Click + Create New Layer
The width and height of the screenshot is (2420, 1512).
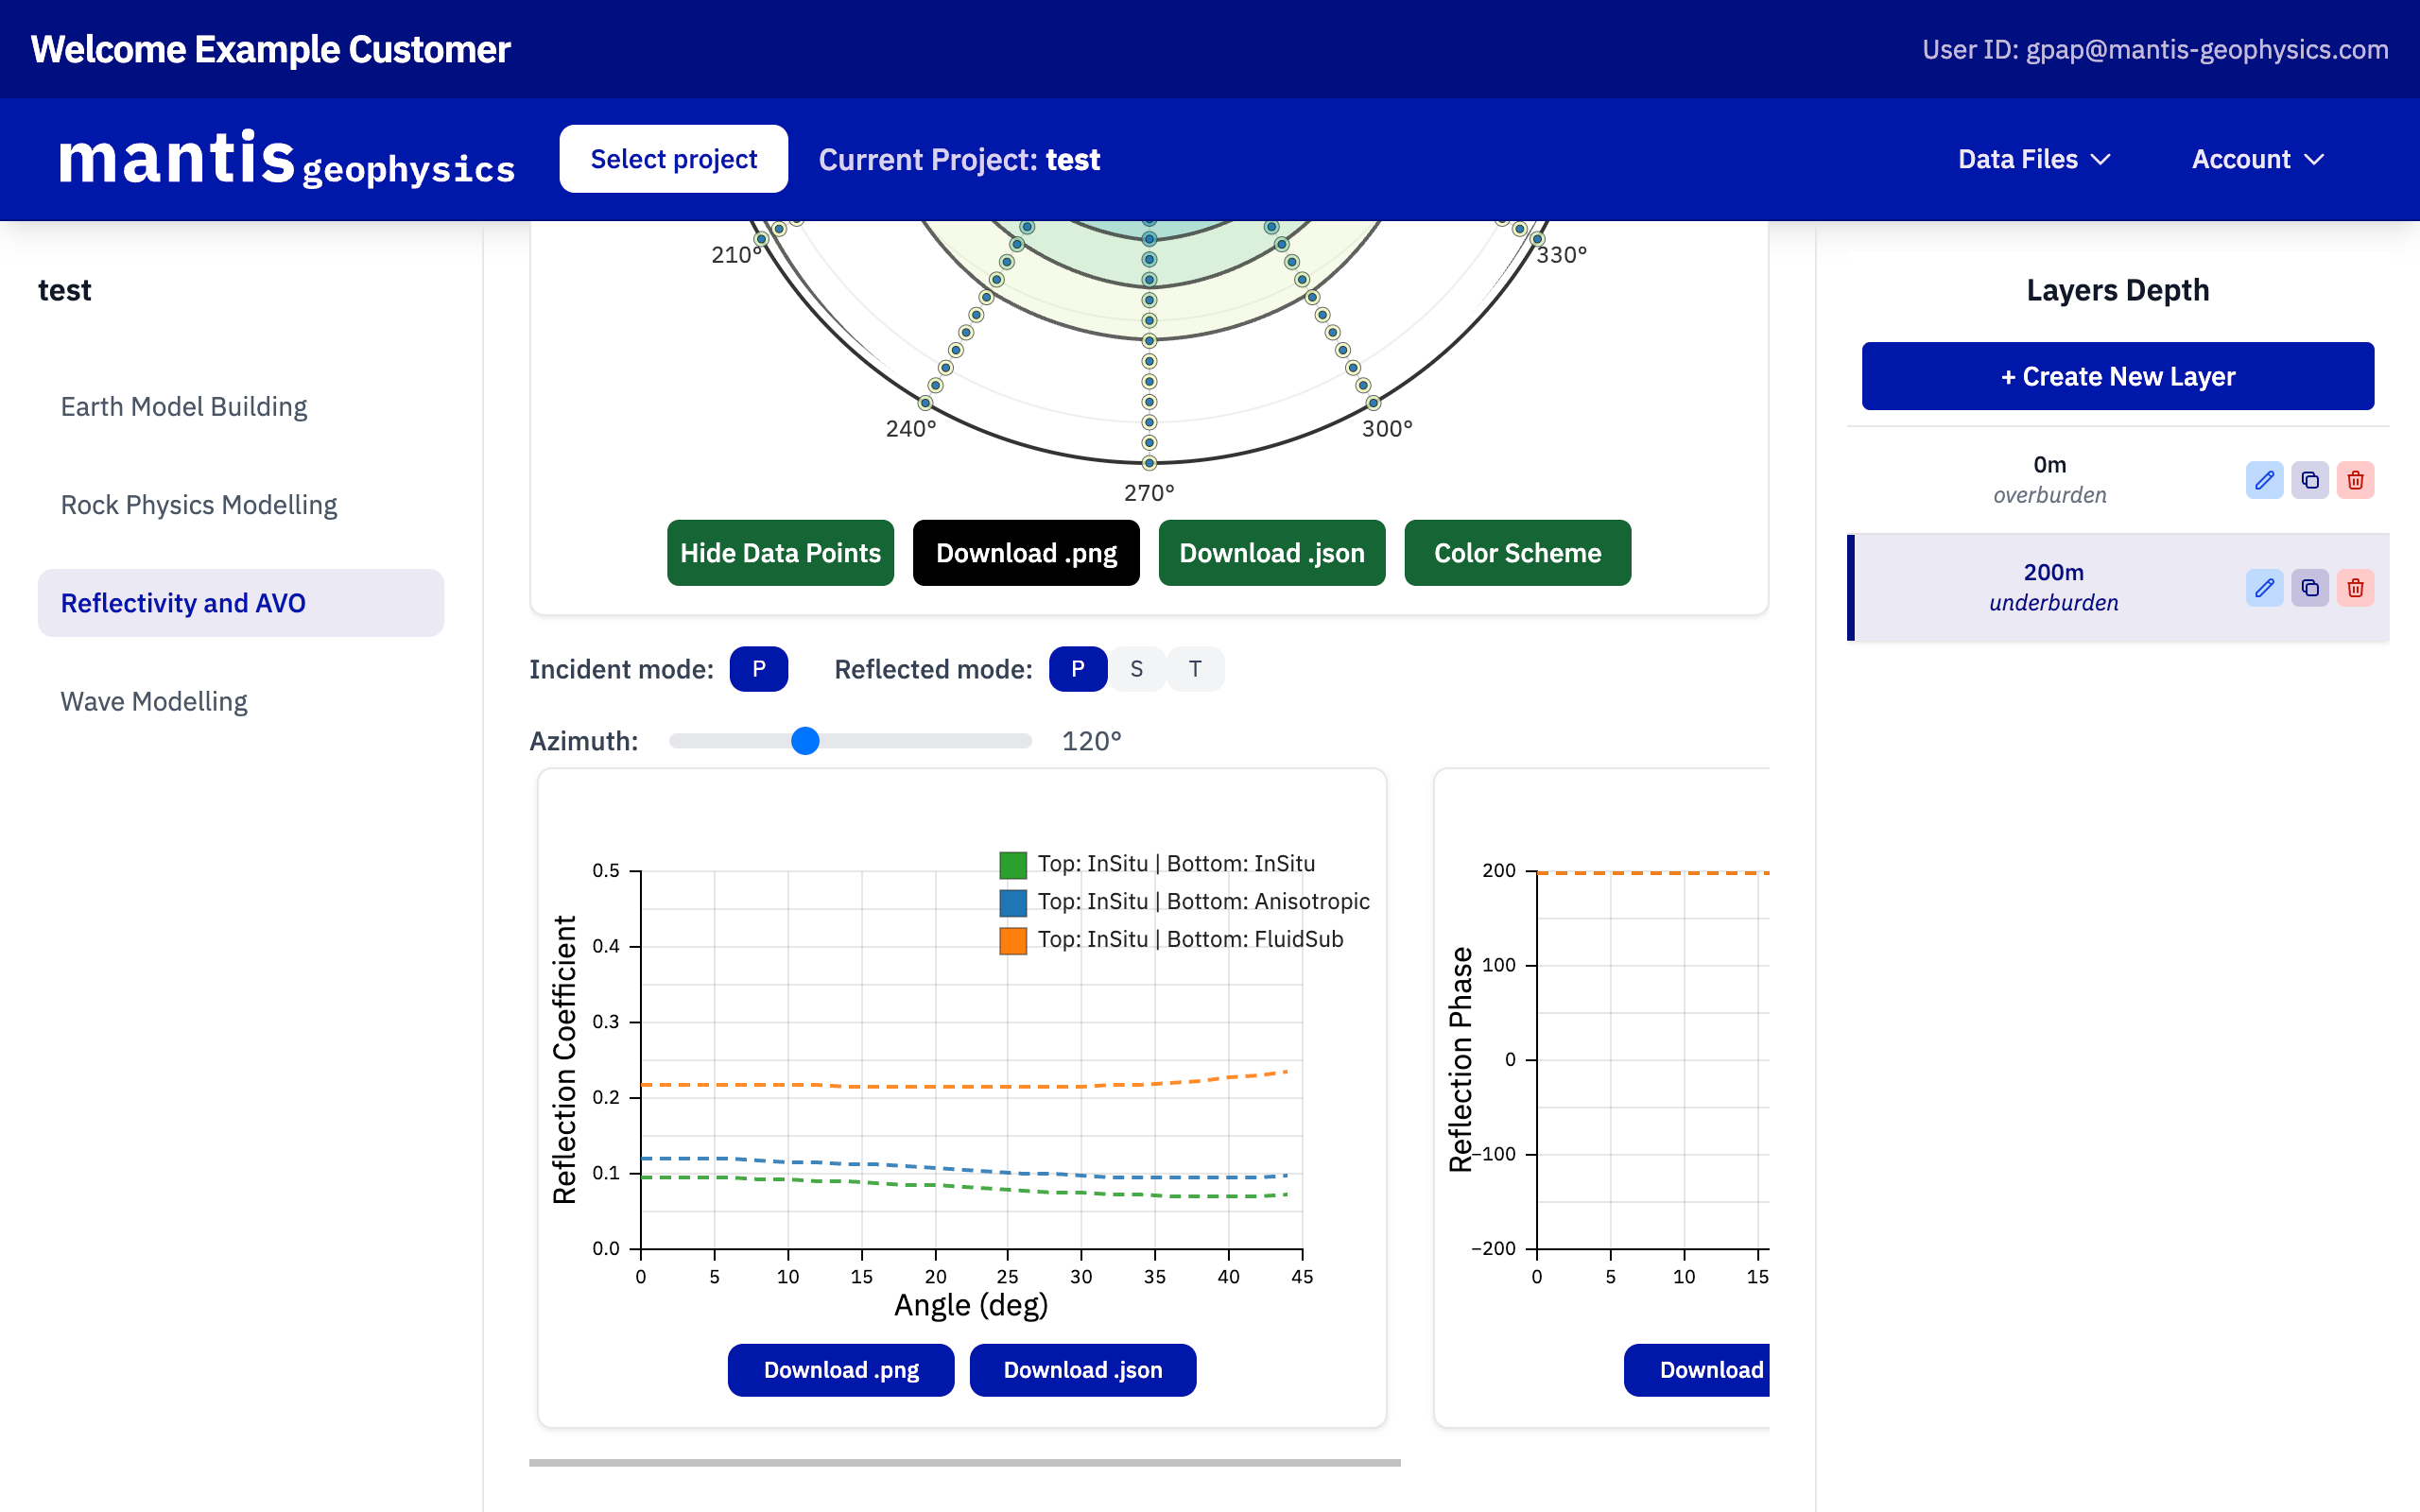coord(2118,376)
